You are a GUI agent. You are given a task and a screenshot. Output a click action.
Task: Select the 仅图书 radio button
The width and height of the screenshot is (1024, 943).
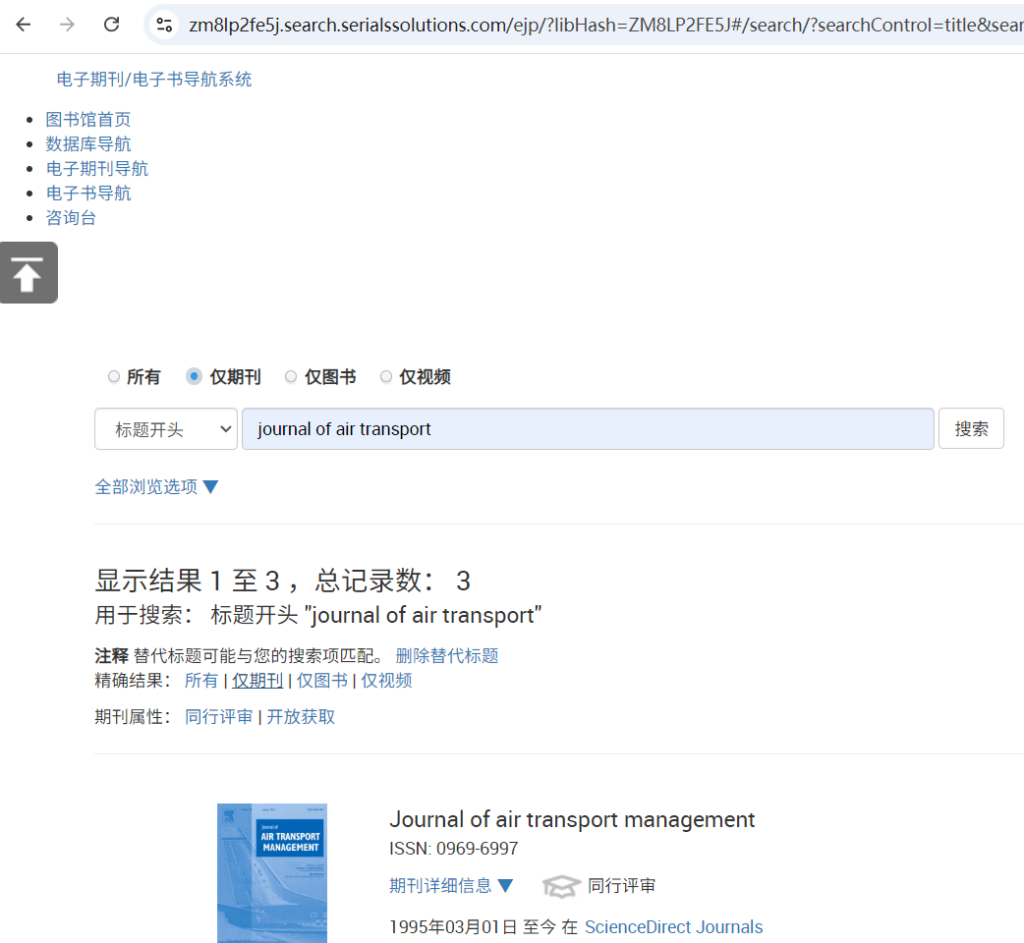(x=291, y=377)
